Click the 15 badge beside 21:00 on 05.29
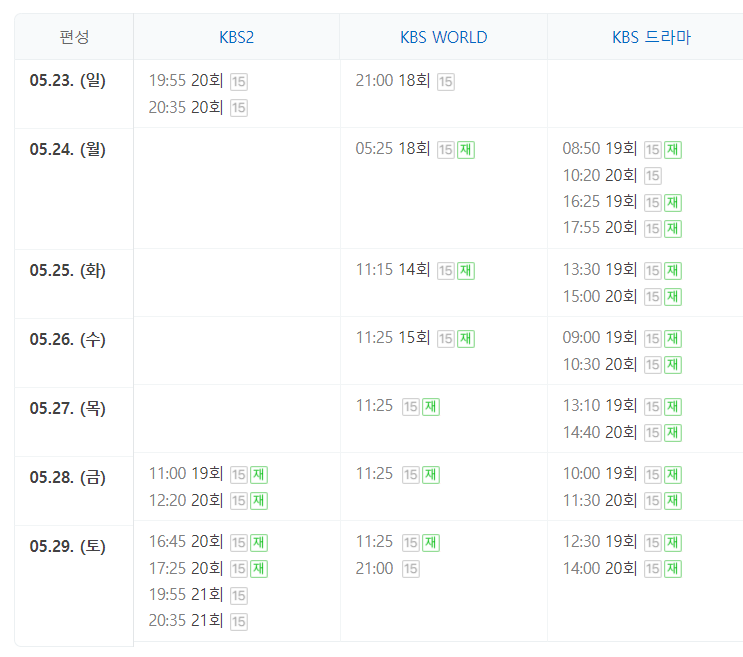The height and width of the screenshot is (657, 743). (411, 568)
